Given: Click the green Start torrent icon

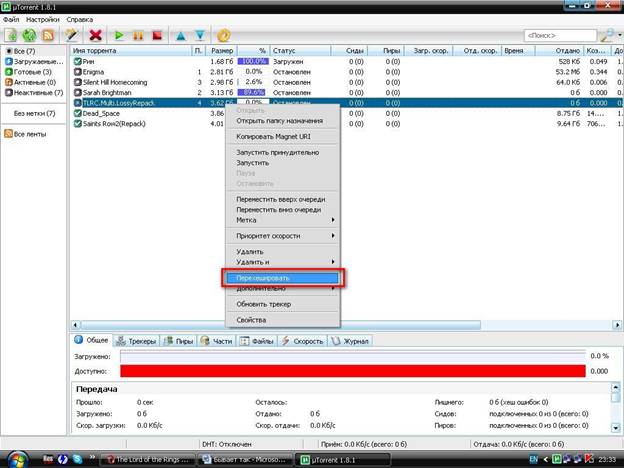Looking at the screenshot, I should click(119, 36).
